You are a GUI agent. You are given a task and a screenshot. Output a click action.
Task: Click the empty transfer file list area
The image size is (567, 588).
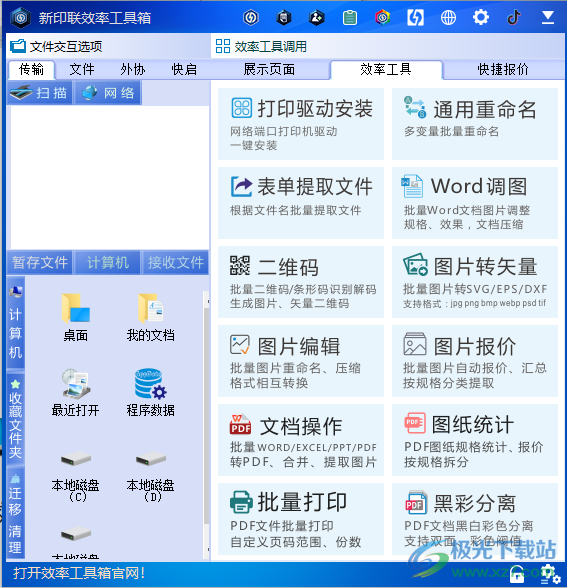click(x=110, y=177)
